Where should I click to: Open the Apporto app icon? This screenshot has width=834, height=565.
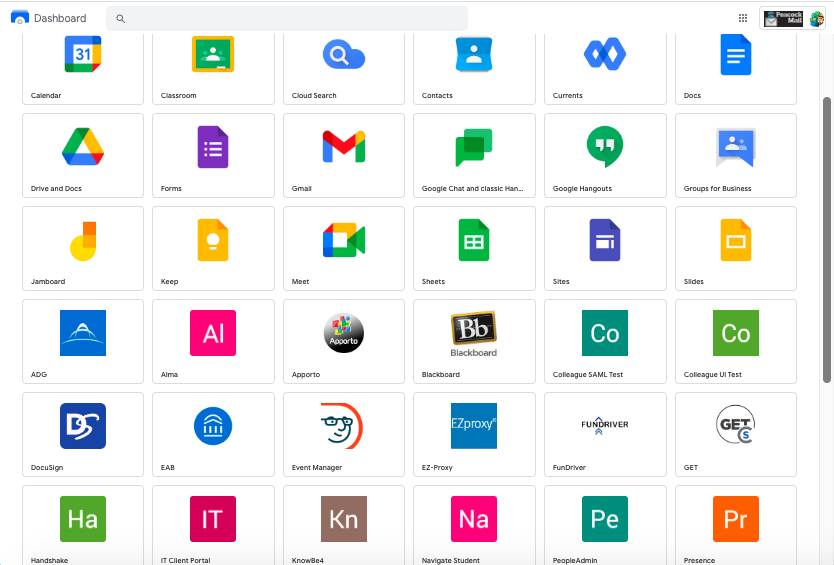[x=344, y=333]
